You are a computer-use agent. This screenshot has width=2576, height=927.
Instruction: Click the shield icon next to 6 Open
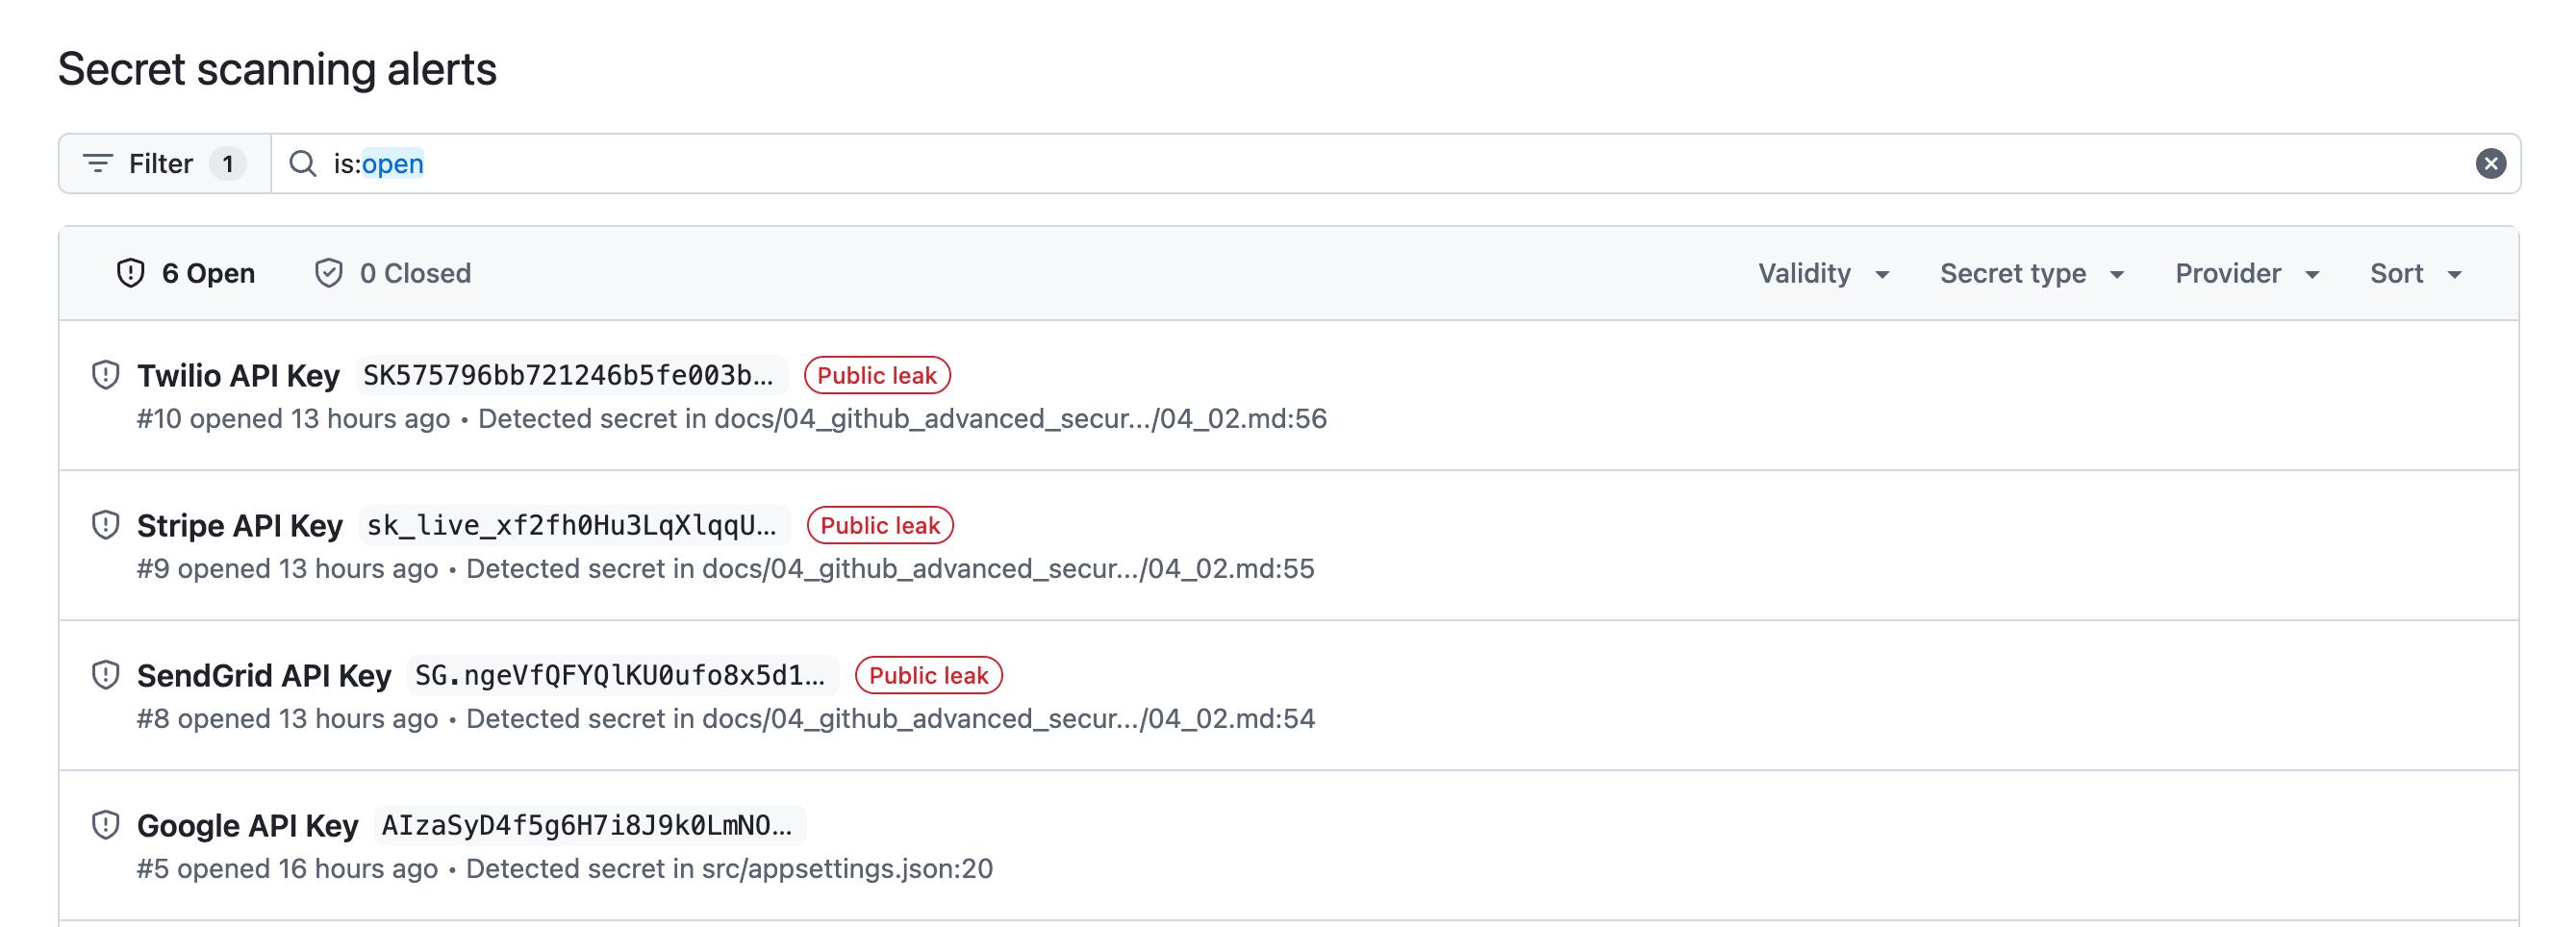(x=133, y=272)
